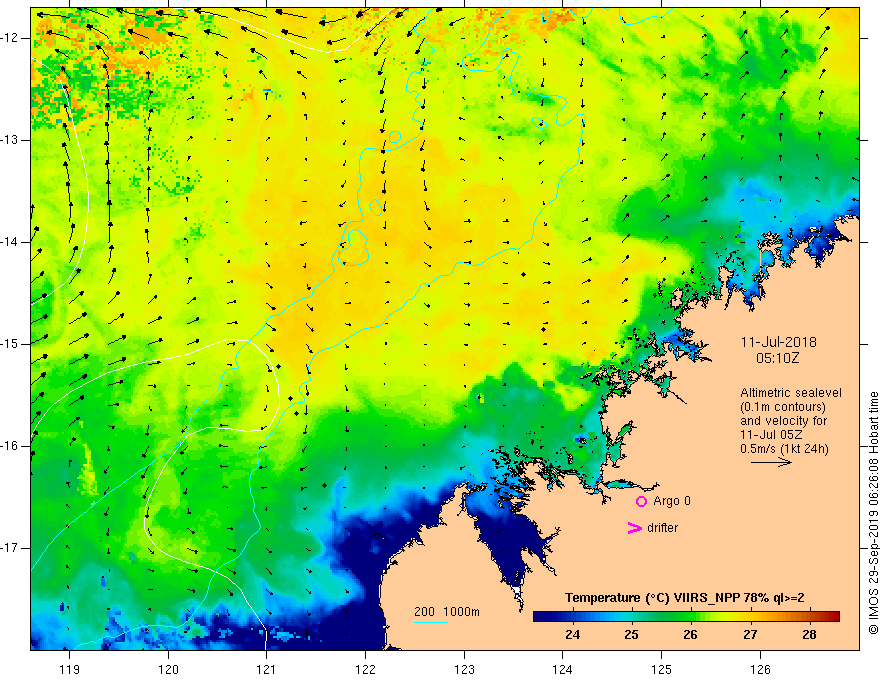The width and height of the screenshot is (880, 680).
Task: Click the longitude axis label '119'
Action: point(70,669)
